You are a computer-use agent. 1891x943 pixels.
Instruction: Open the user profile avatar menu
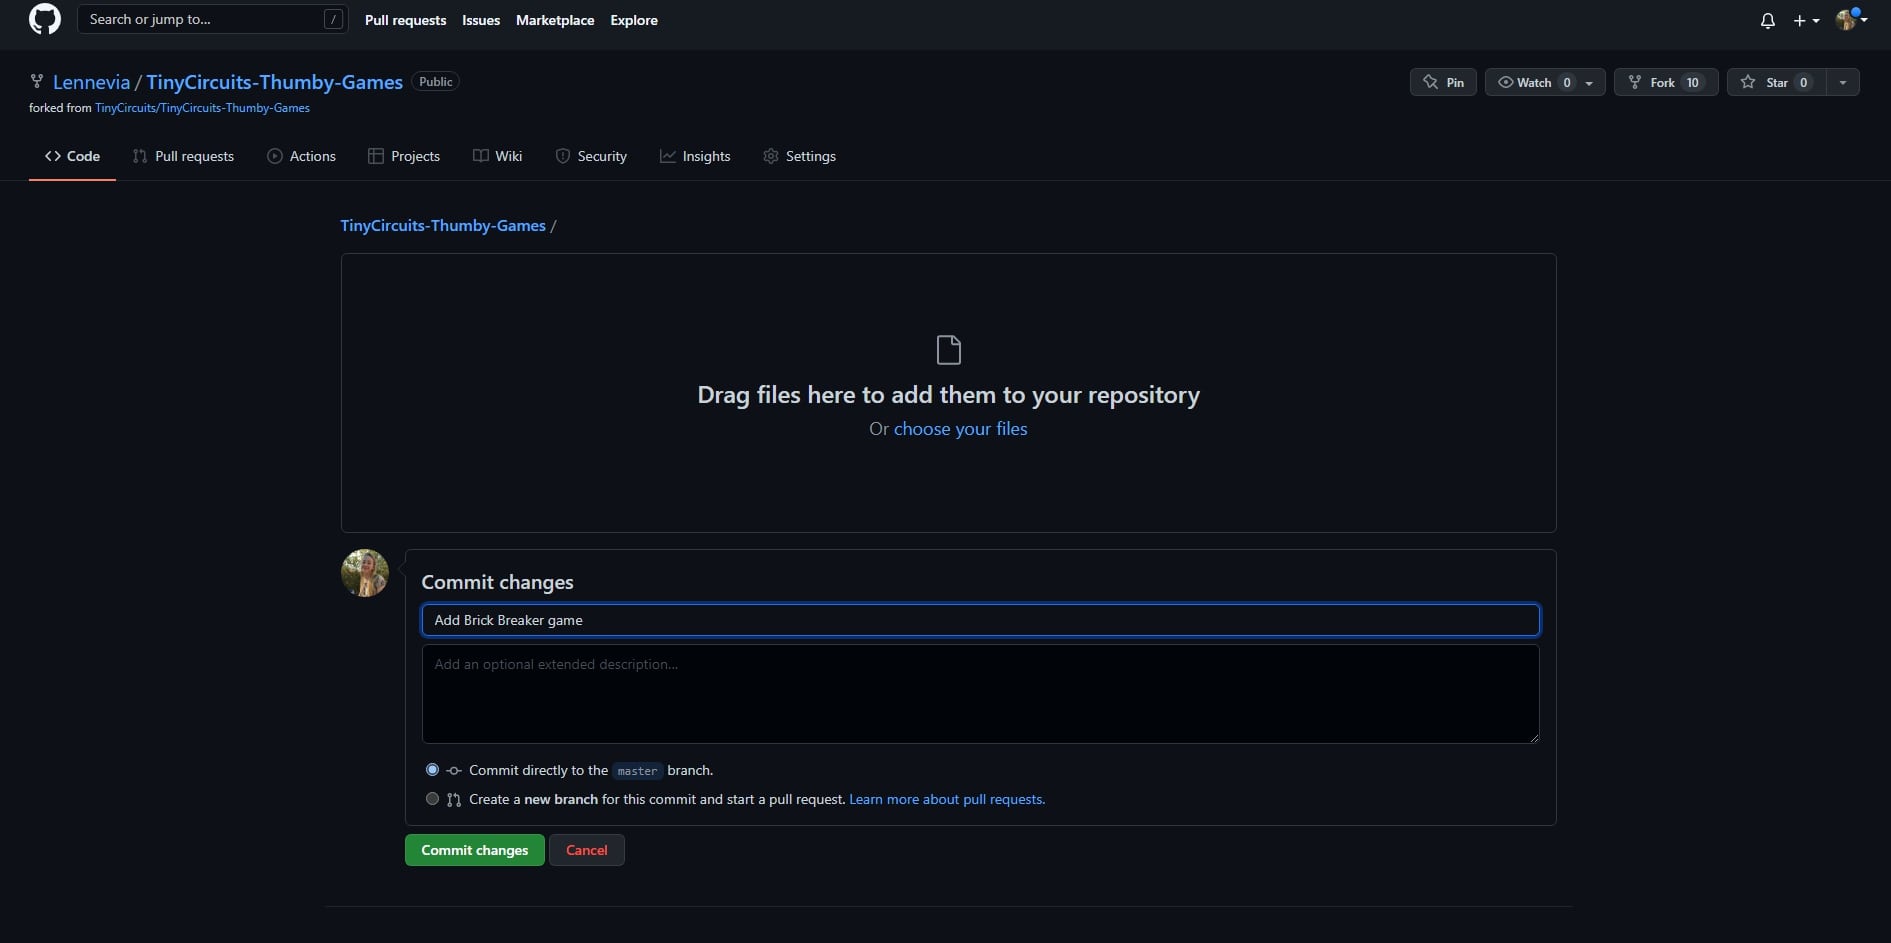click(1851, 20)
